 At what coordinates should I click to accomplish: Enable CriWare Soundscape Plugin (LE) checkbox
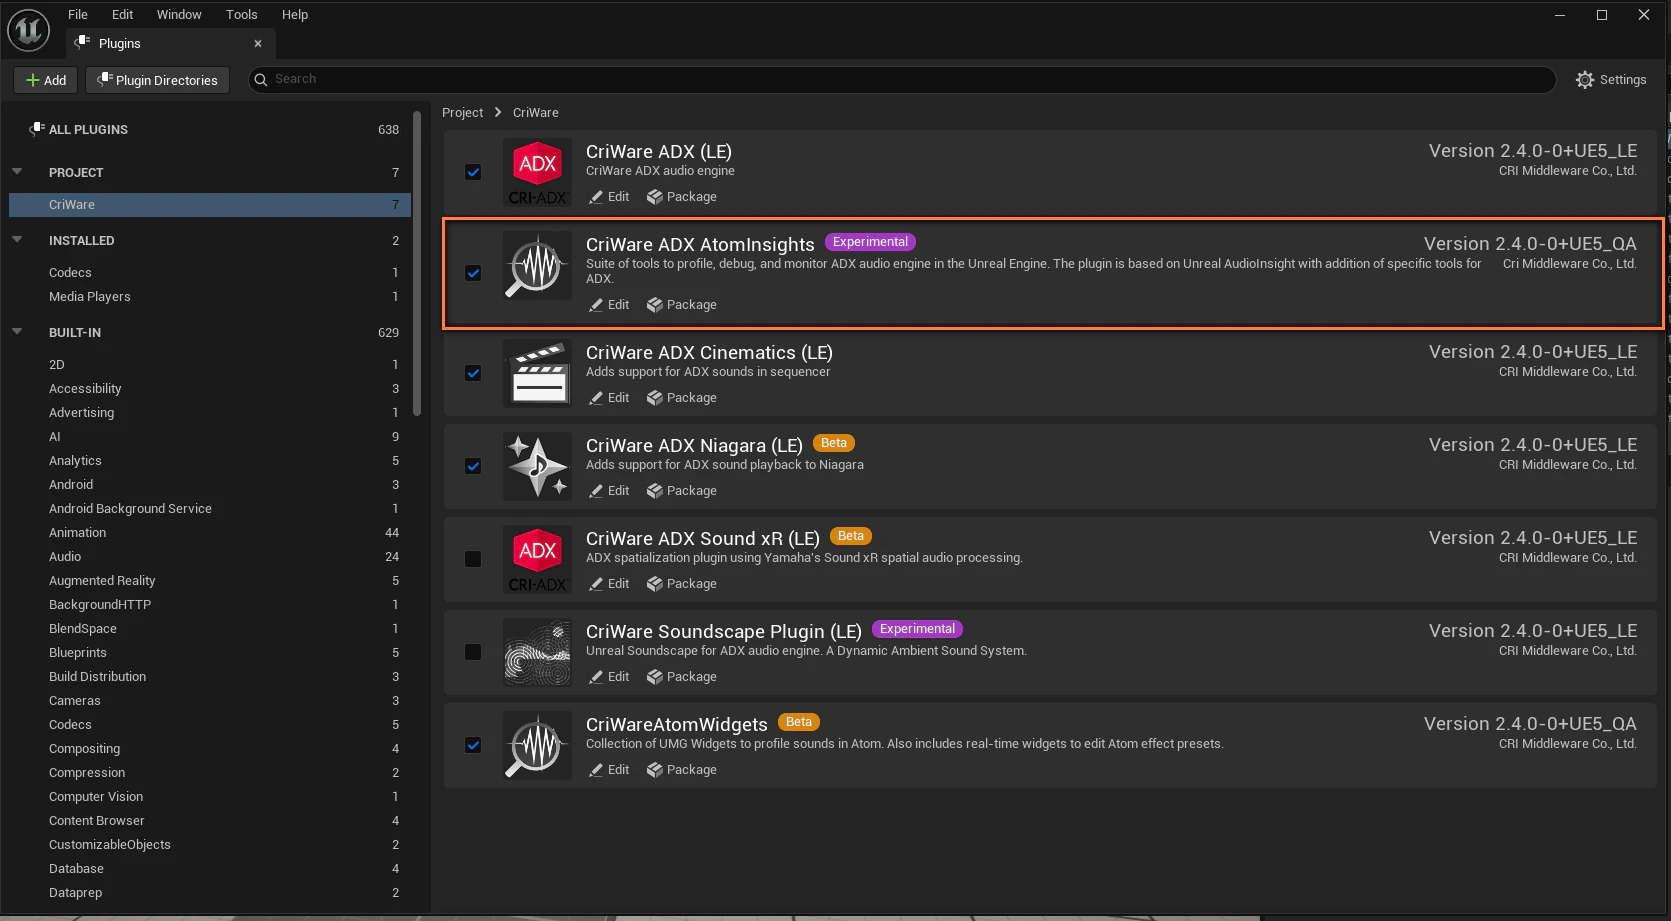(x=473, y=652)
